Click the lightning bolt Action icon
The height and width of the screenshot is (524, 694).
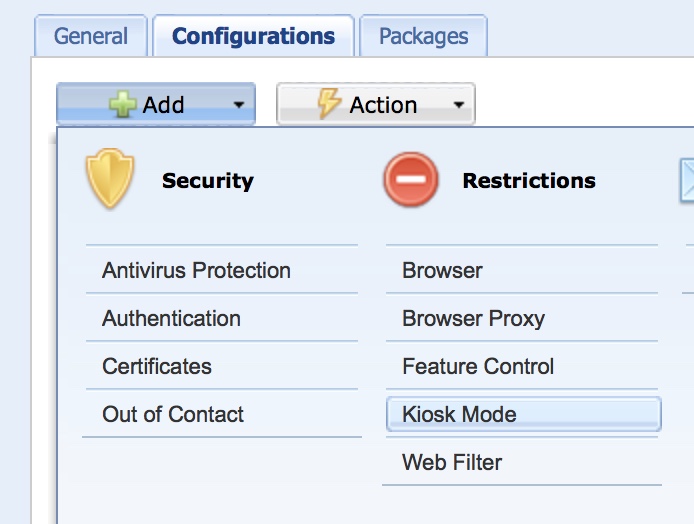tap(330, 105)
